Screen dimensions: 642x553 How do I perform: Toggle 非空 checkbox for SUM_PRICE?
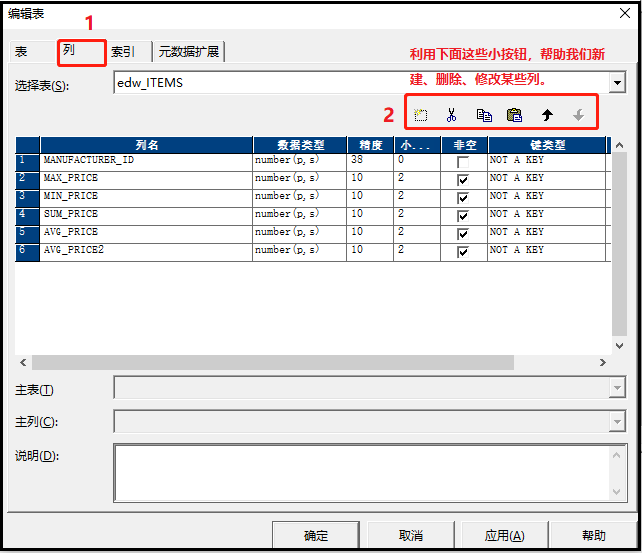click(x=463, y=217)
